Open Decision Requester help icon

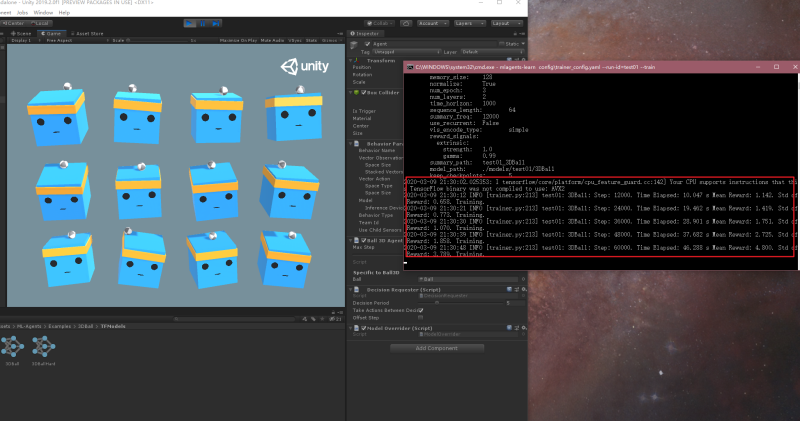click(x=509, y=289)
